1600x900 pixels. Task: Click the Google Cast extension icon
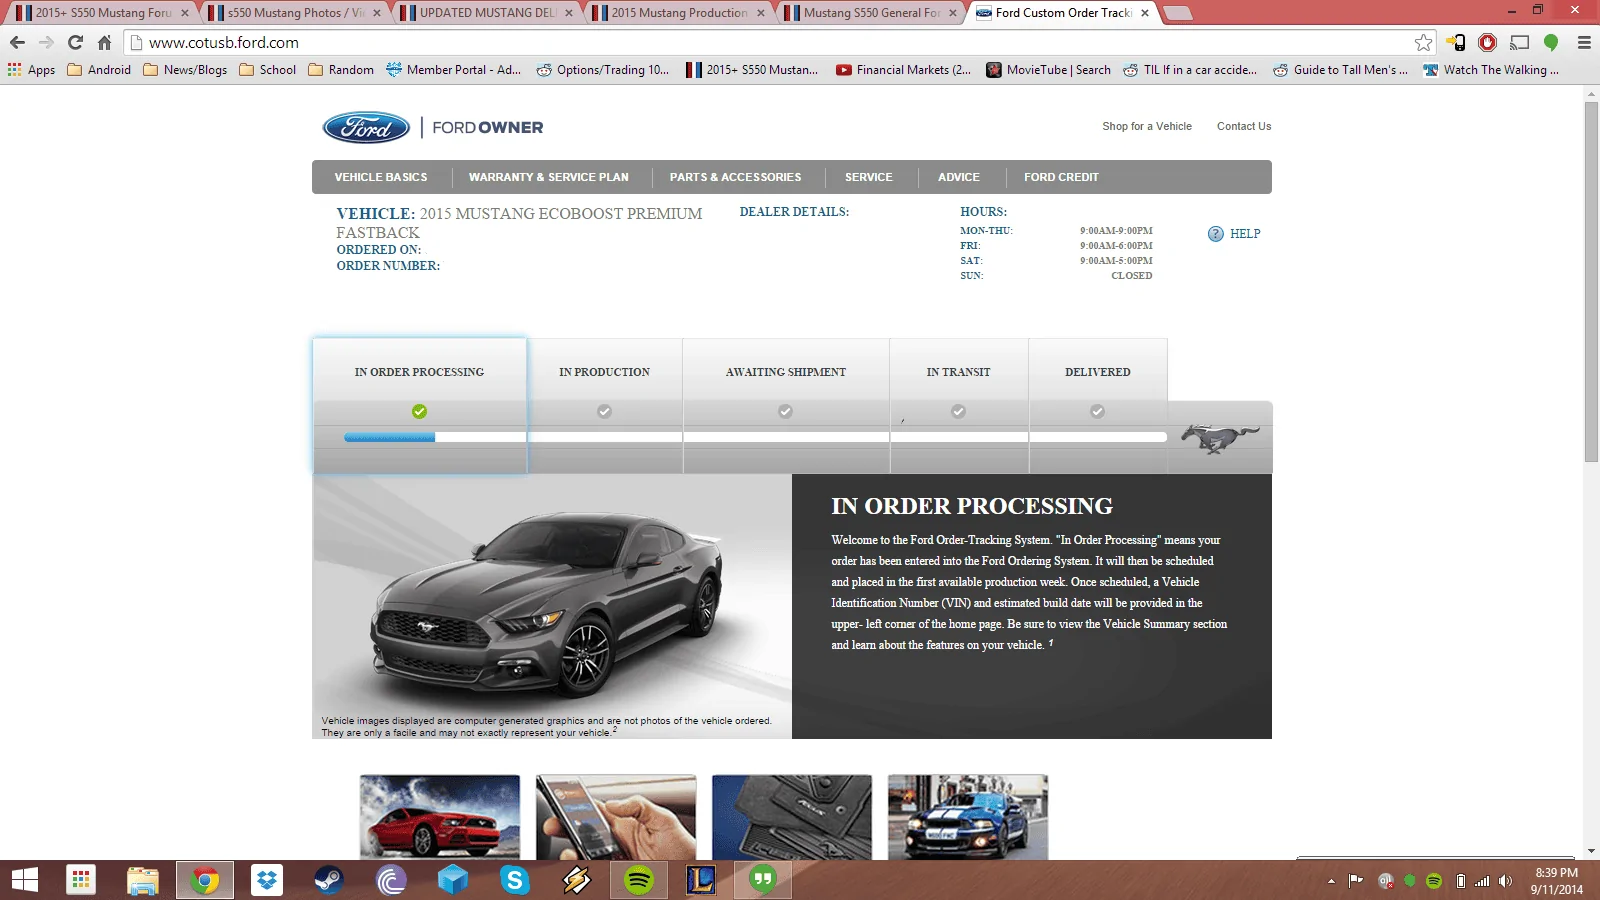1520,42
